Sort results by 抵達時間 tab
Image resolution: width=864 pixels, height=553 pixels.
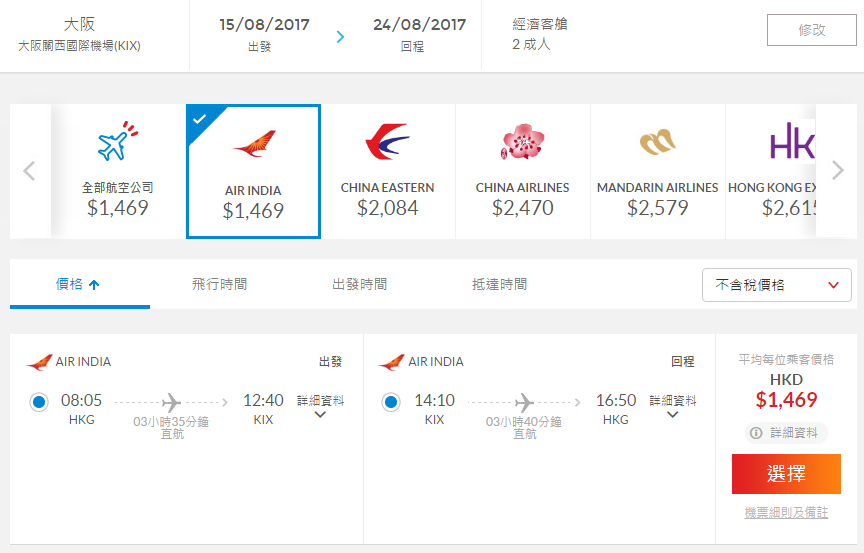tap(499, 284)
